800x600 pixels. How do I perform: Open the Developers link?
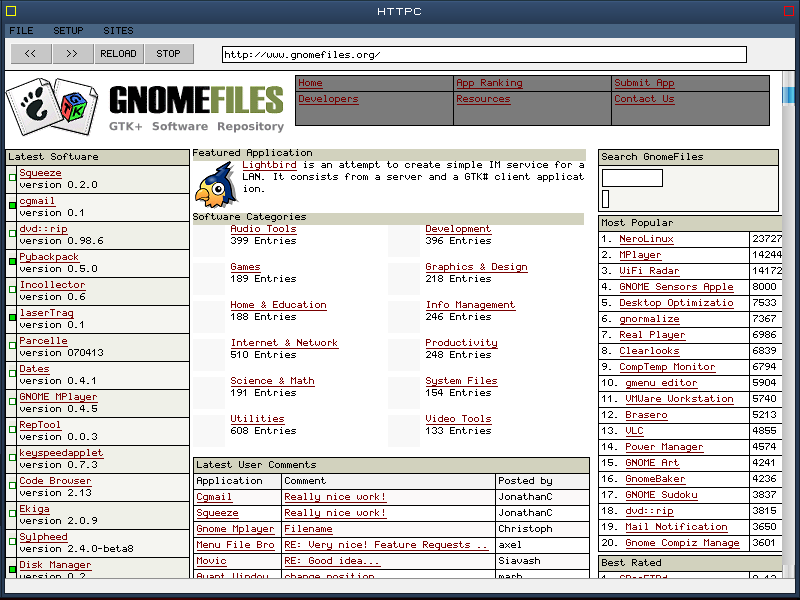point(328,99)
